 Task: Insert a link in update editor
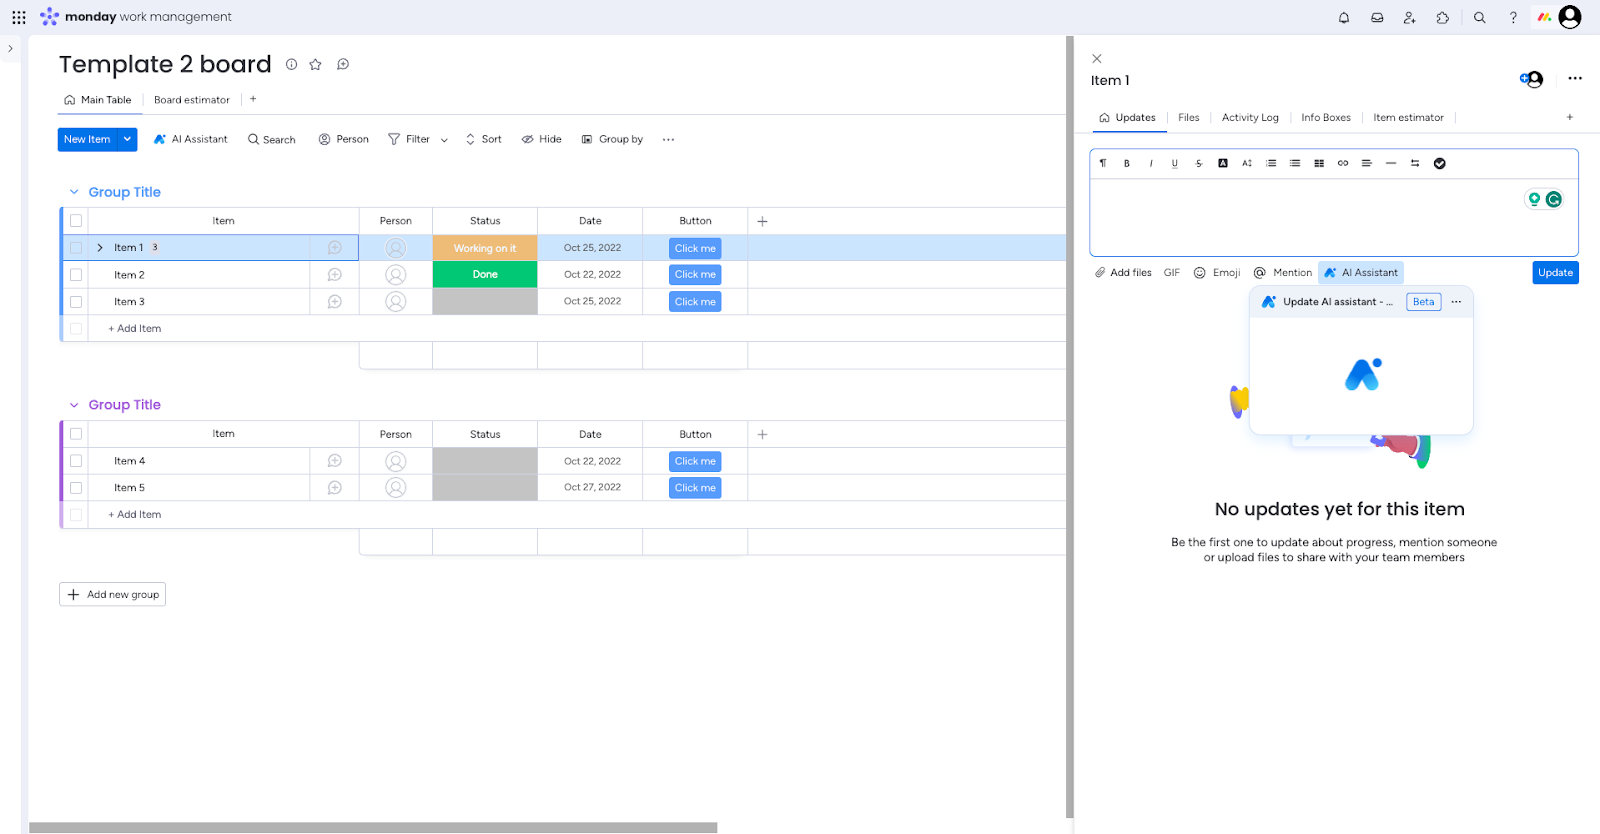[x=1343, y=163]
